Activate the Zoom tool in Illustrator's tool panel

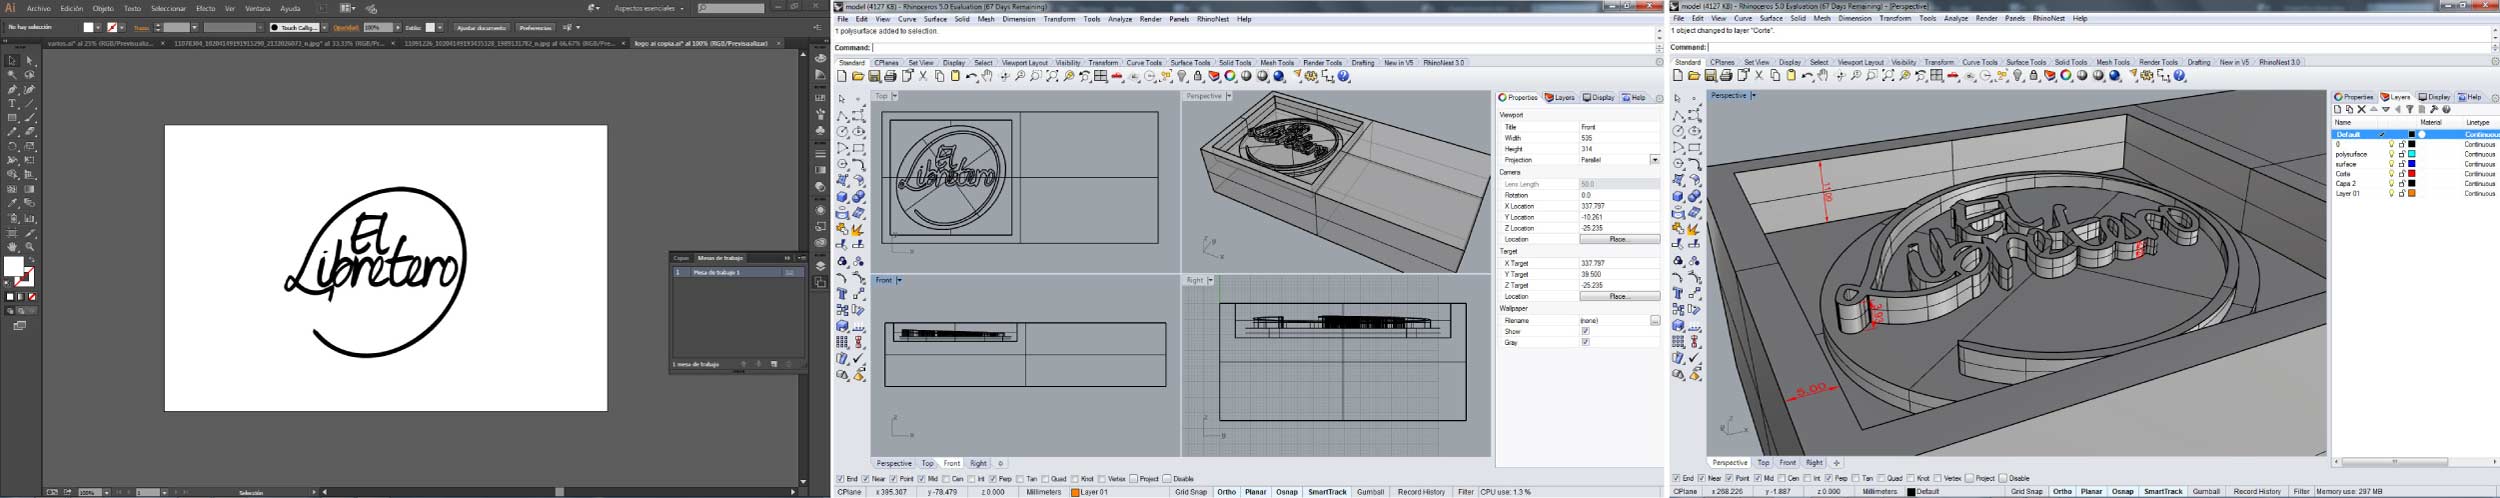point(30,246)
